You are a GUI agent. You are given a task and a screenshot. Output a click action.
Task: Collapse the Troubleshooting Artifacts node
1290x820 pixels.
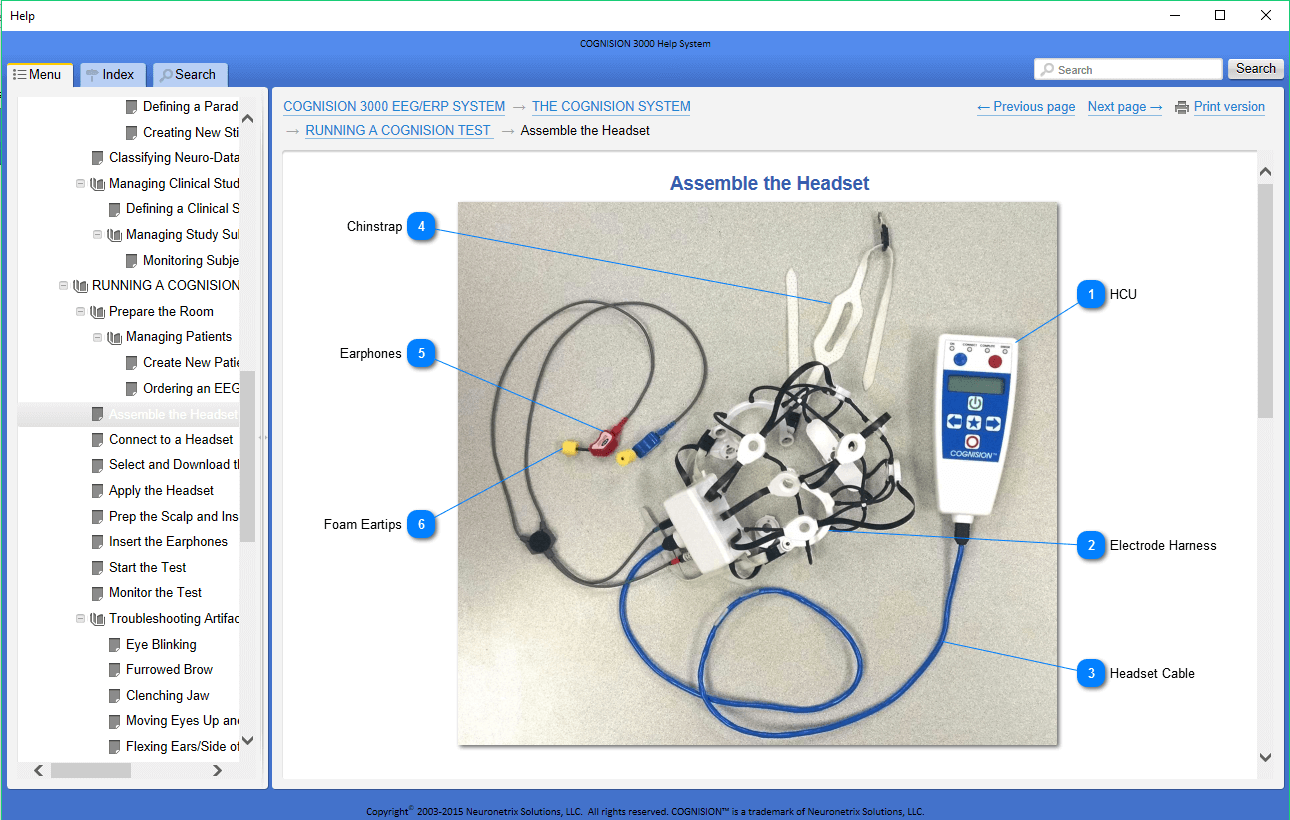click(80, 619)
